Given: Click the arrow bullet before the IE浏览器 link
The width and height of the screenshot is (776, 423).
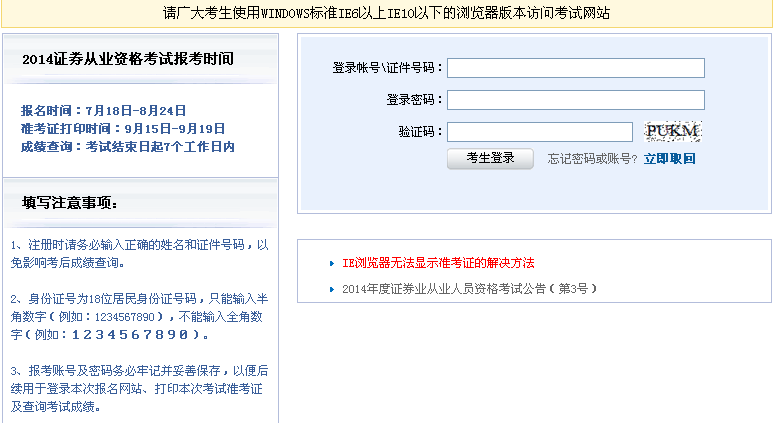Looking at the screenshot, I should pos(332,264).
